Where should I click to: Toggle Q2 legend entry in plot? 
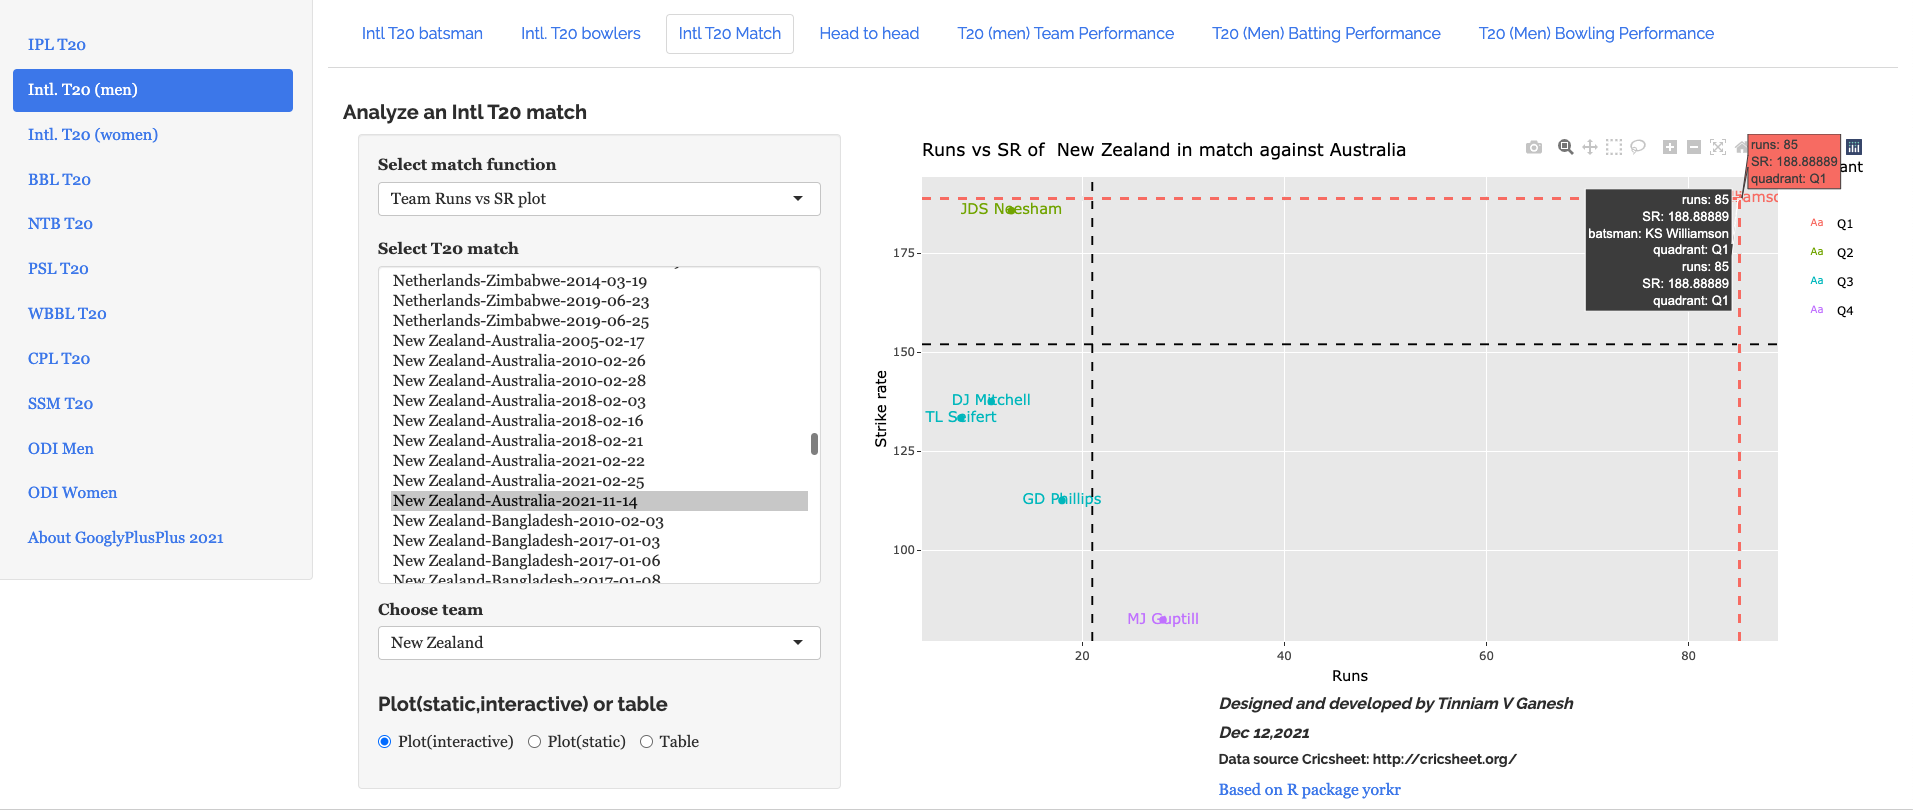(x=1844, y=253)
